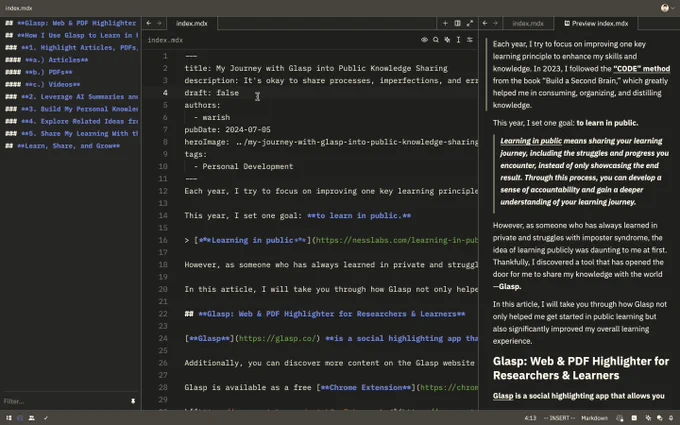This screenshot has height=425, width=680.
Task: Click the outline Filter input field
Action: click(x=65, y=401)
